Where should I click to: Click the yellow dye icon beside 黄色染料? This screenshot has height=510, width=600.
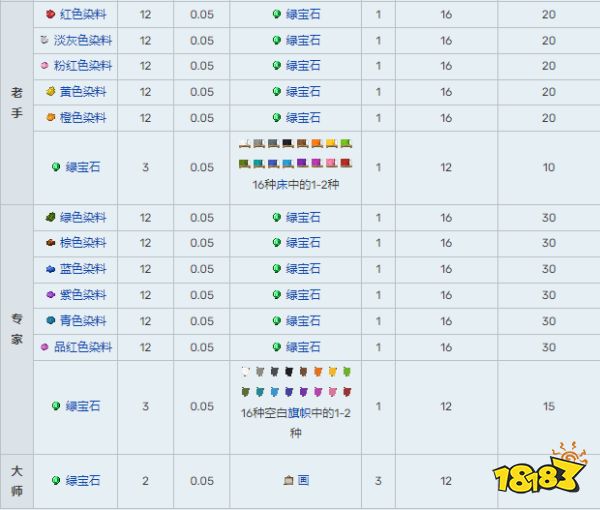(x=50, y=91)
